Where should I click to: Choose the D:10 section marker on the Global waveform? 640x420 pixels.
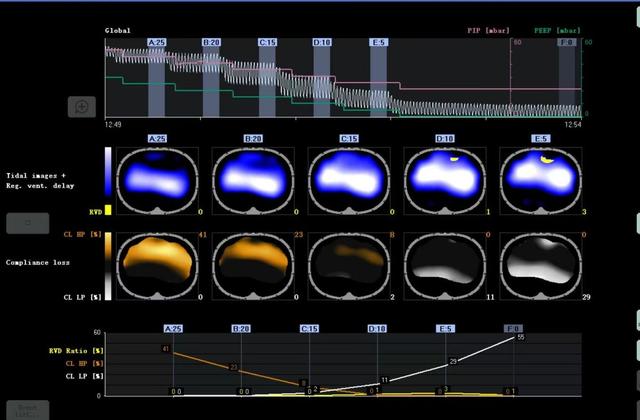pos(322,43)
